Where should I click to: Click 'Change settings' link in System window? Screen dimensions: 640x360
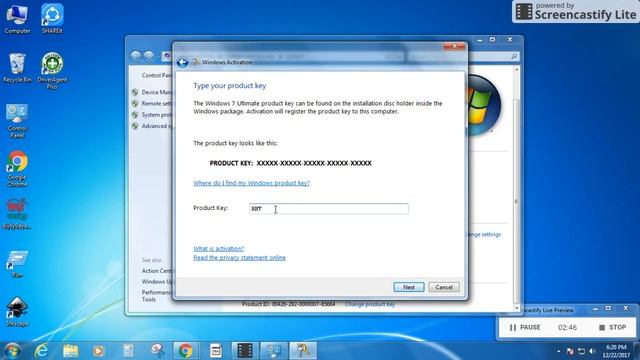484,234
